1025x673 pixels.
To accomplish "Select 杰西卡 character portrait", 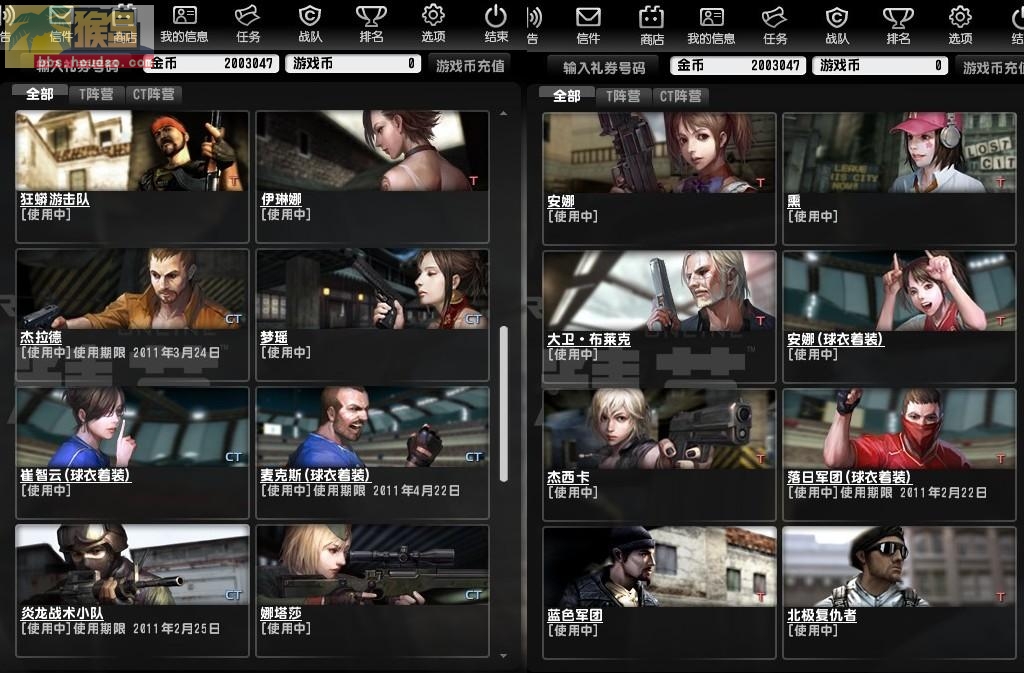I will coord(660,429).
